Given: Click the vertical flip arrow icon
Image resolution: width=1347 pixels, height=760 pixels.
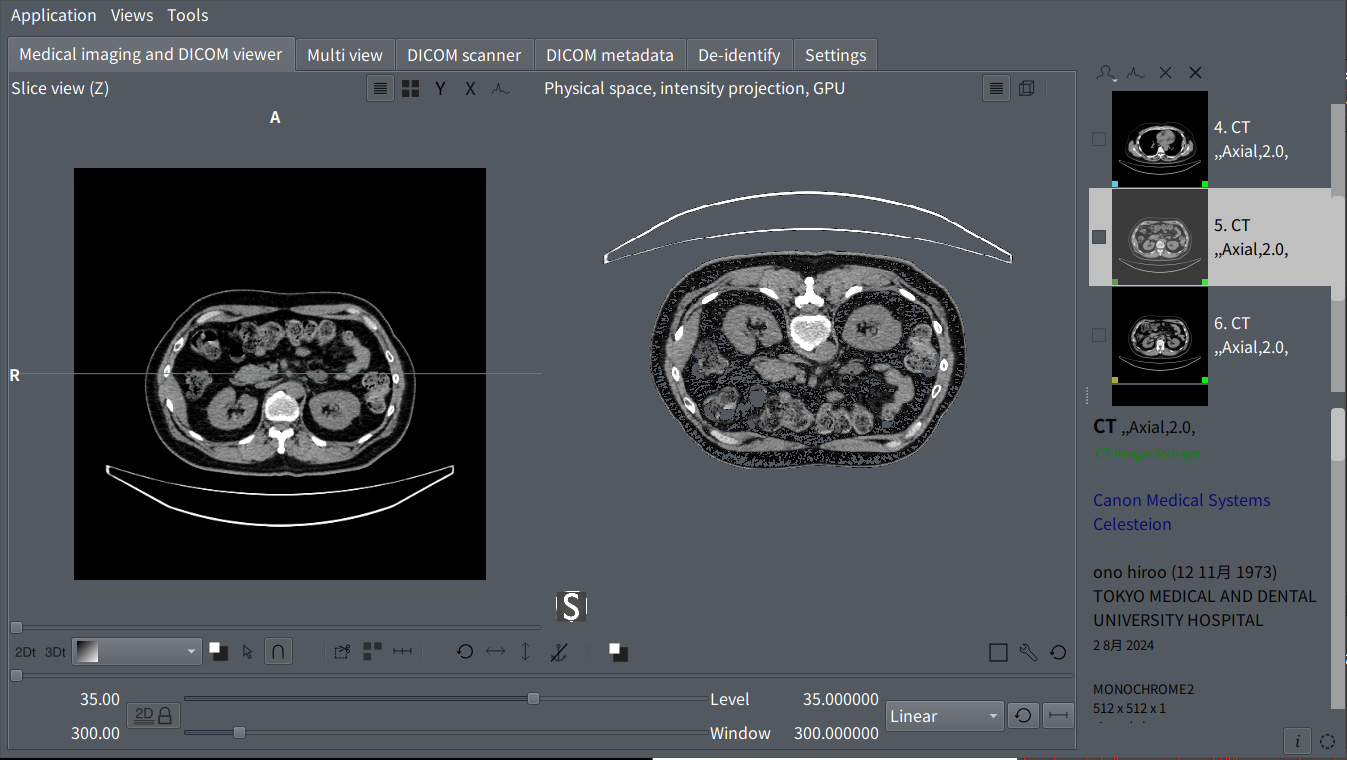Looking at the screenshot, I should point(525,651).
